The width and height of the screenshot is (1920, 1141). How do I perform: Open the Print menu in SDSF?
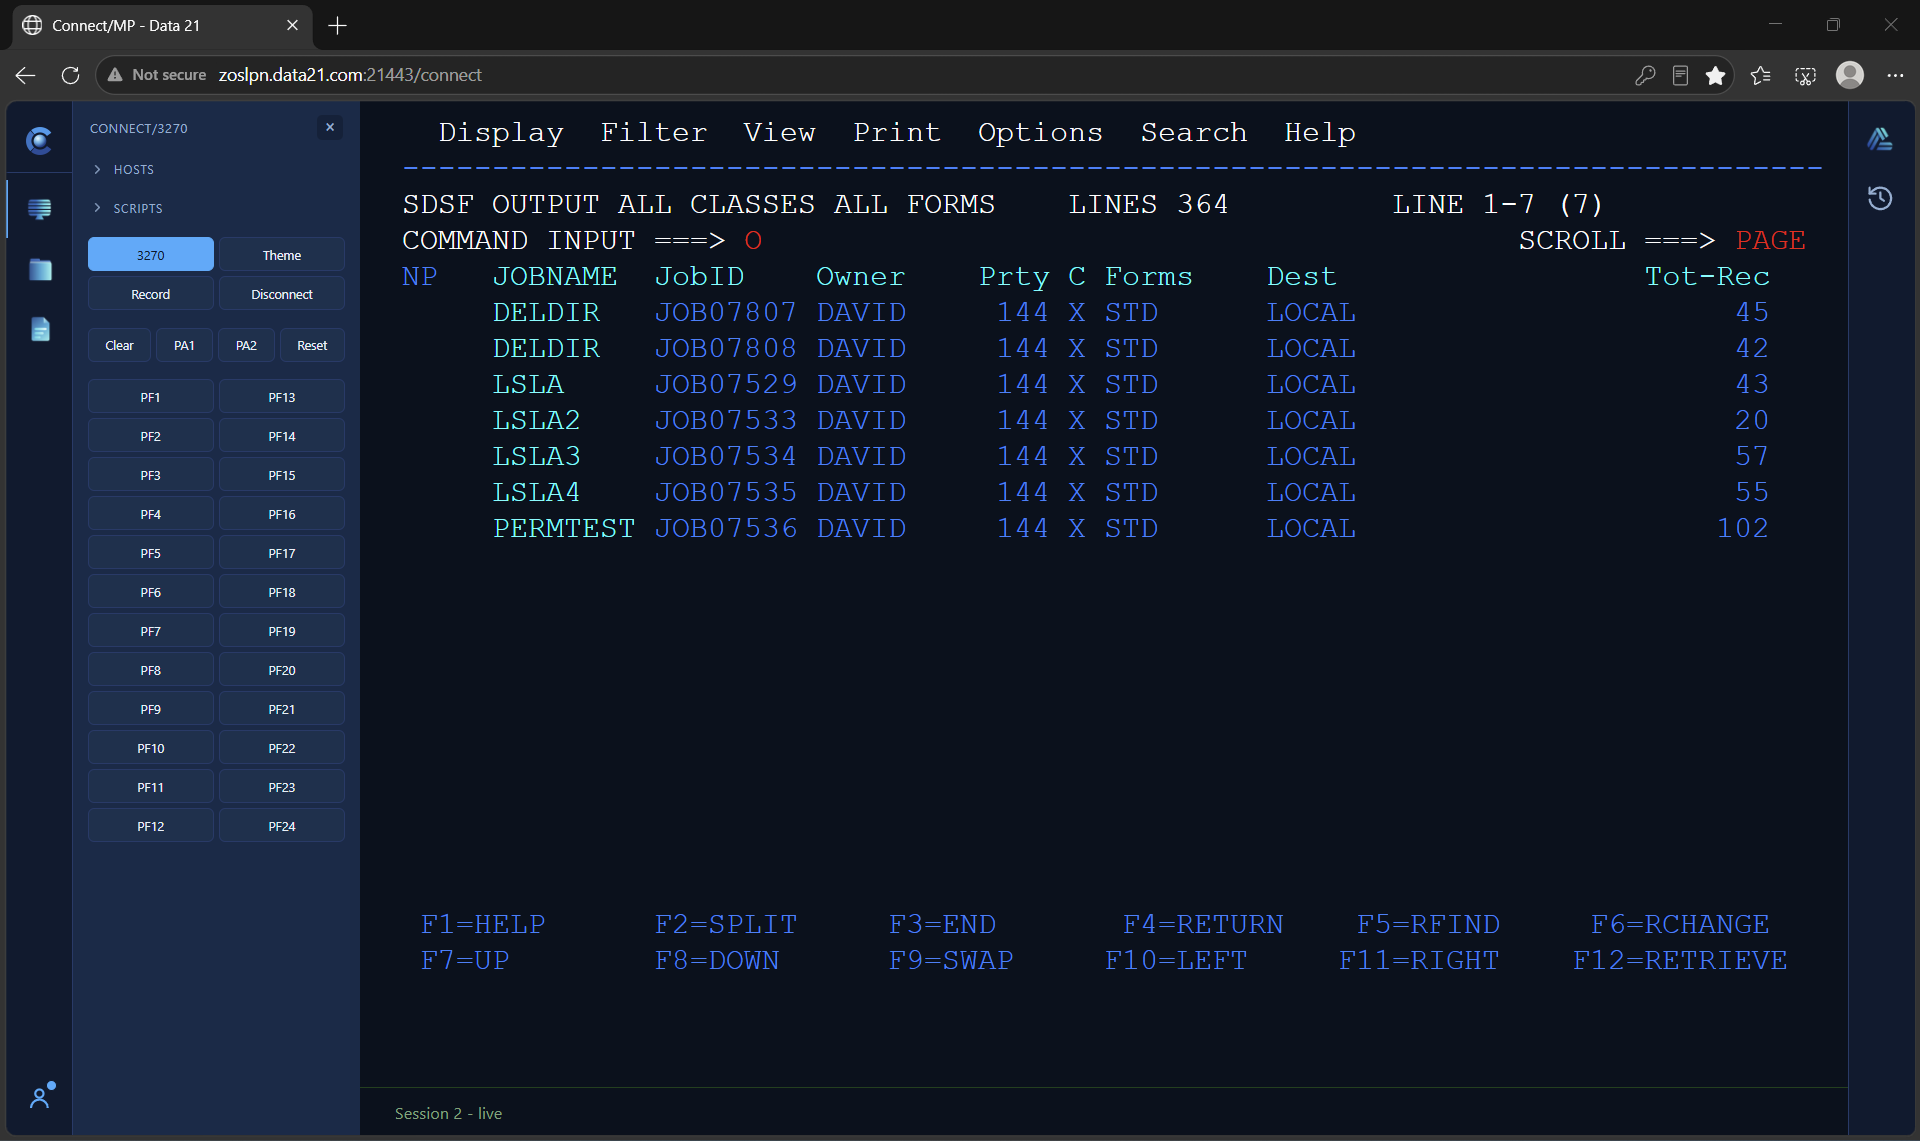pos(897,132)
